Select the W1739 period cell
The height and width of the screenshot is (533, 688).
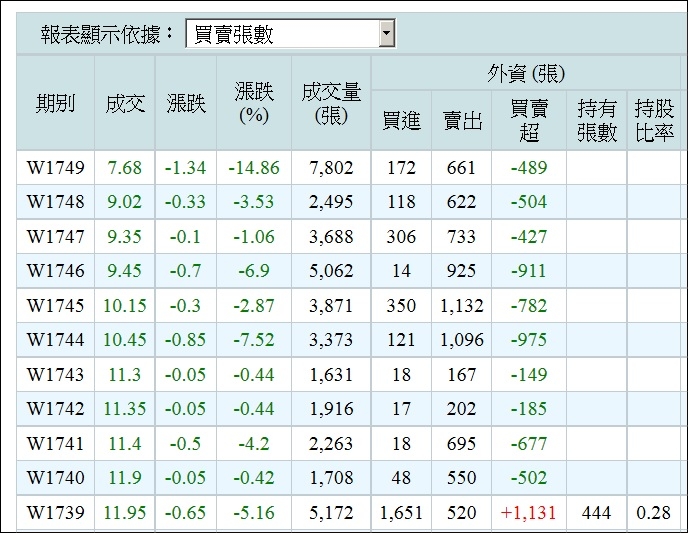pos(55,512)
